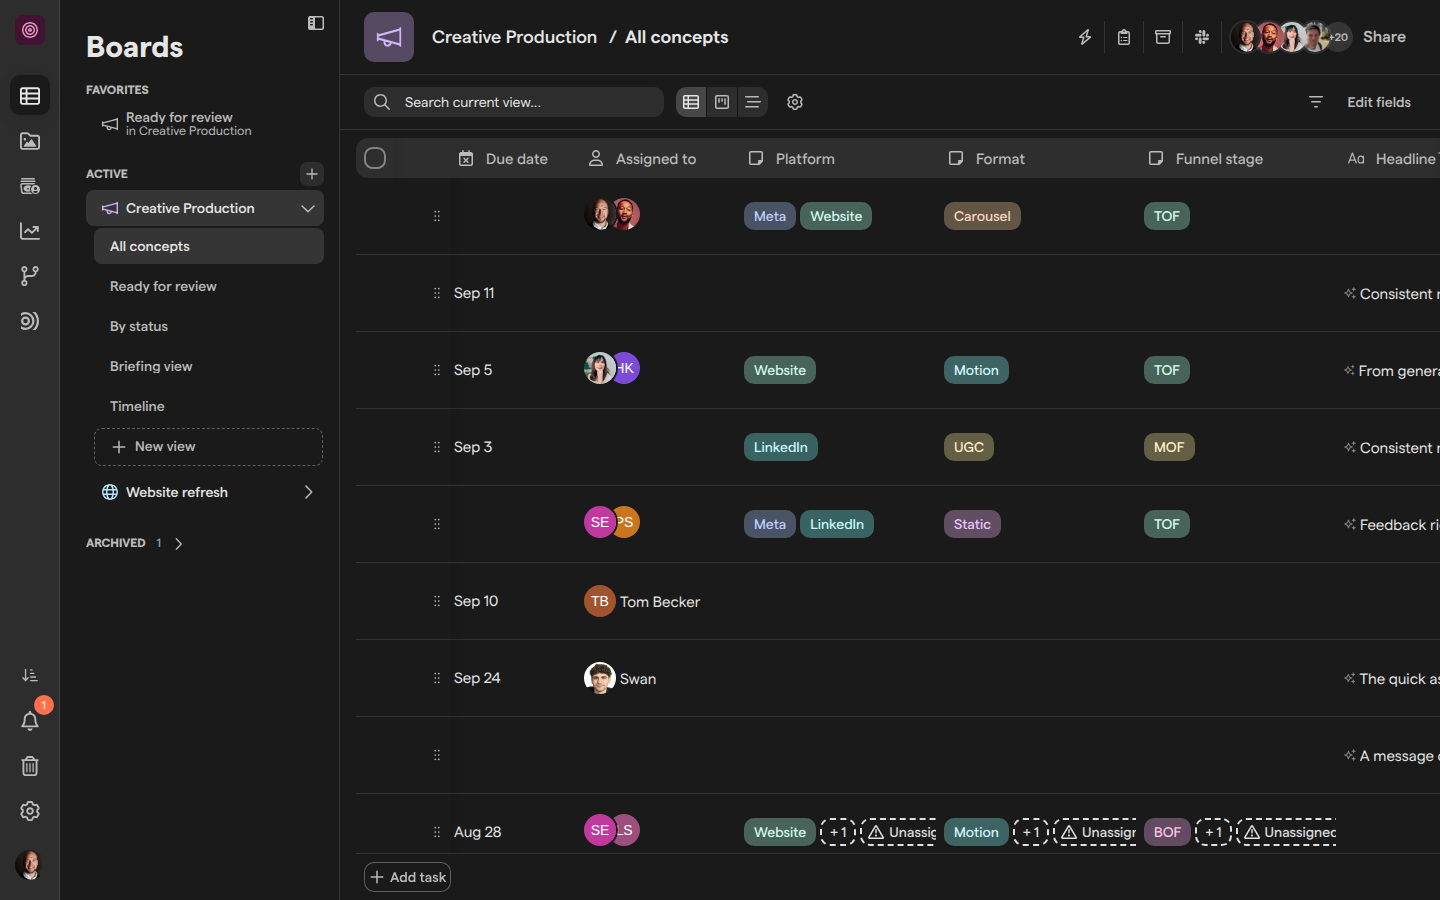Click drag handle on Sep 24 row
Image resolution: width=1440 pixels, height=900 pixels.
[x=437, y=678]
